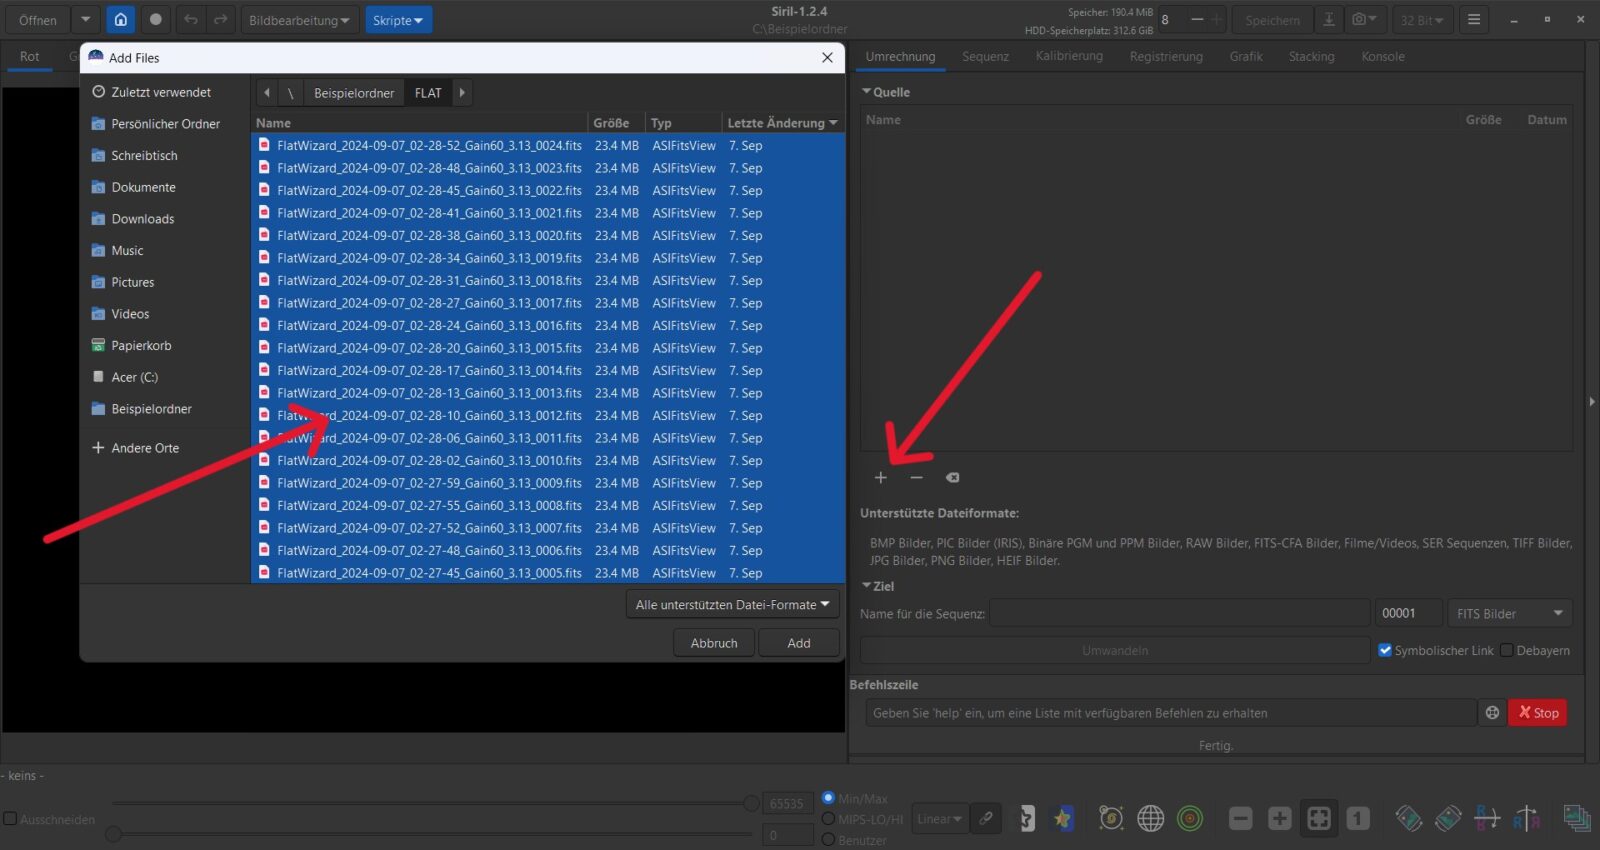Click the command help lifebuoy icon
Image resolution: width=1600 pixels, height=850 pixels.
[x=1492, y=713]
